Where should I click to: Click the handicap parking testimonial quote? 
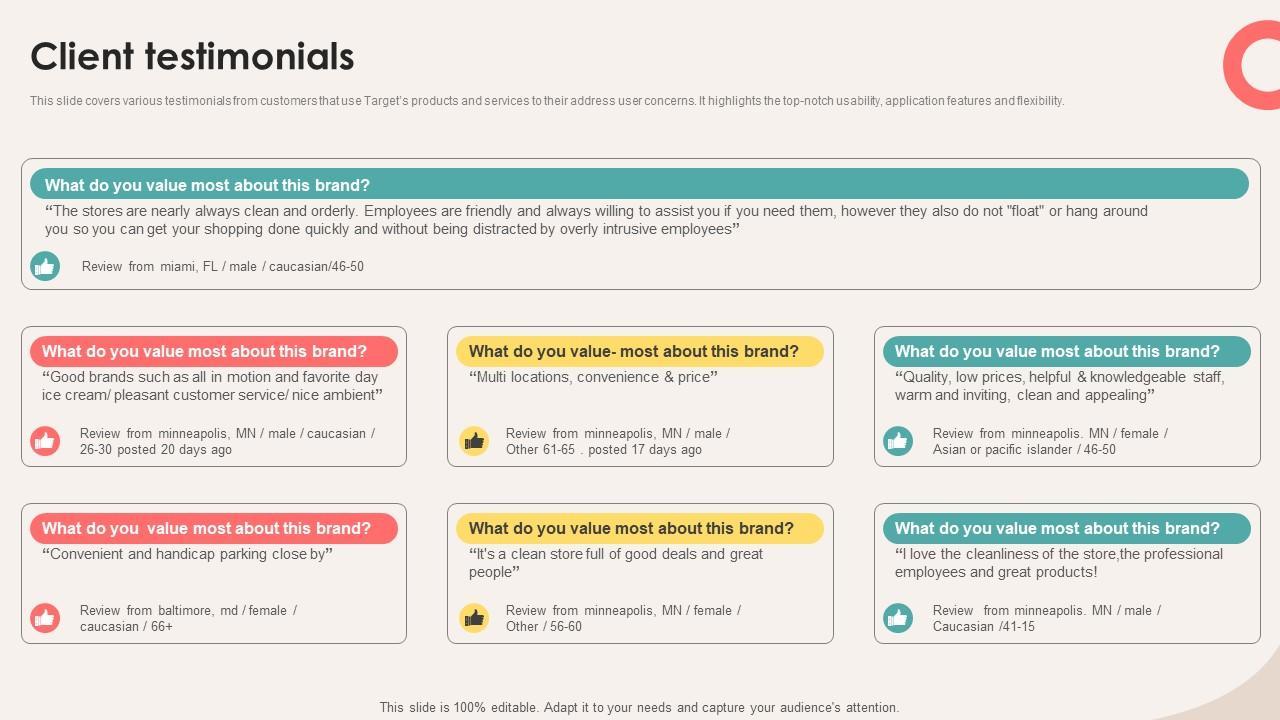[x=187, y=554]
